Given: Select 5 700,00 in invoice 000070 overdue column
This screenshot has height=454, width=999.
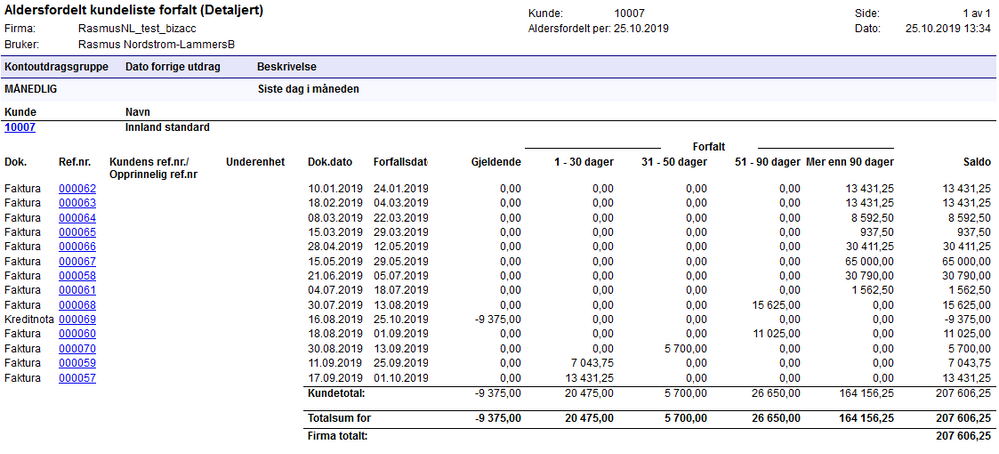Looking at the screenshot, I should pyautogui.click(x=687, y=348).
